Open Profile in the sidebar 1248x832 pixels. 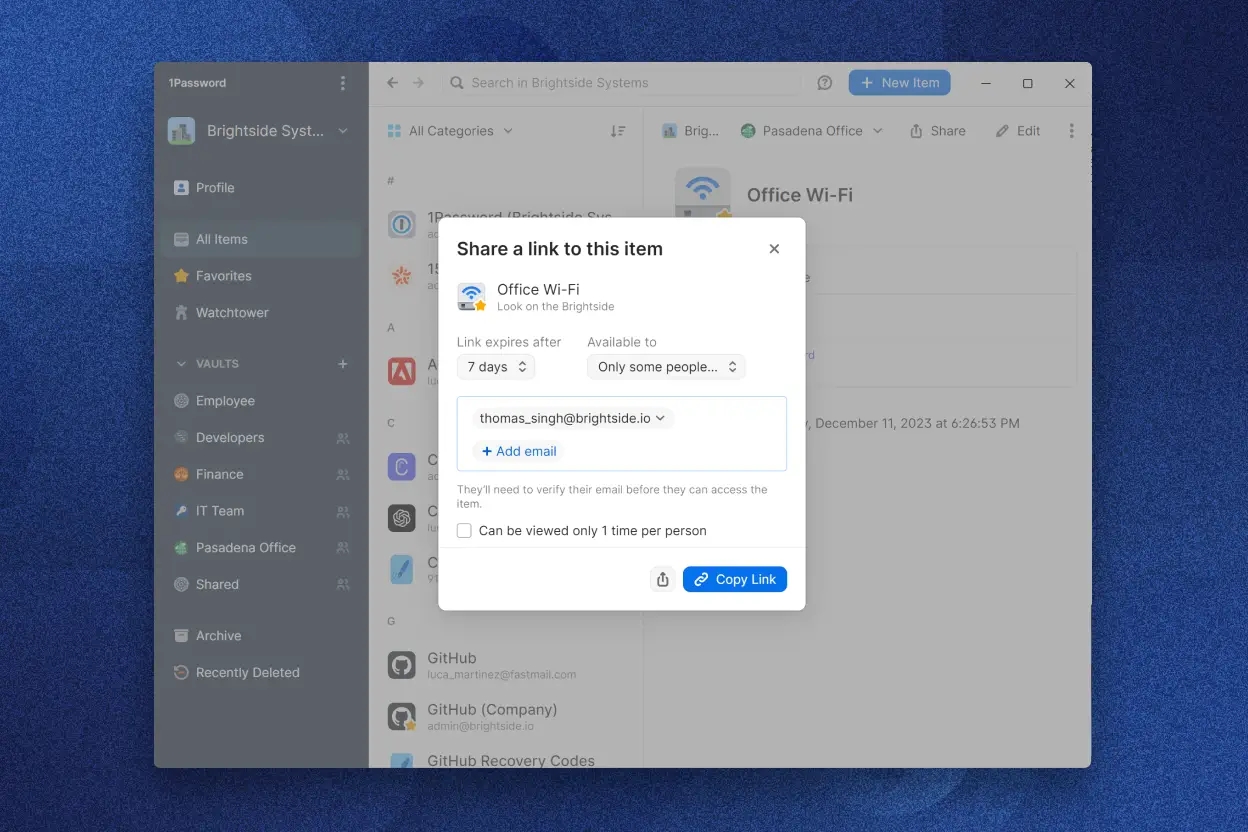click(x=262, y=187)
